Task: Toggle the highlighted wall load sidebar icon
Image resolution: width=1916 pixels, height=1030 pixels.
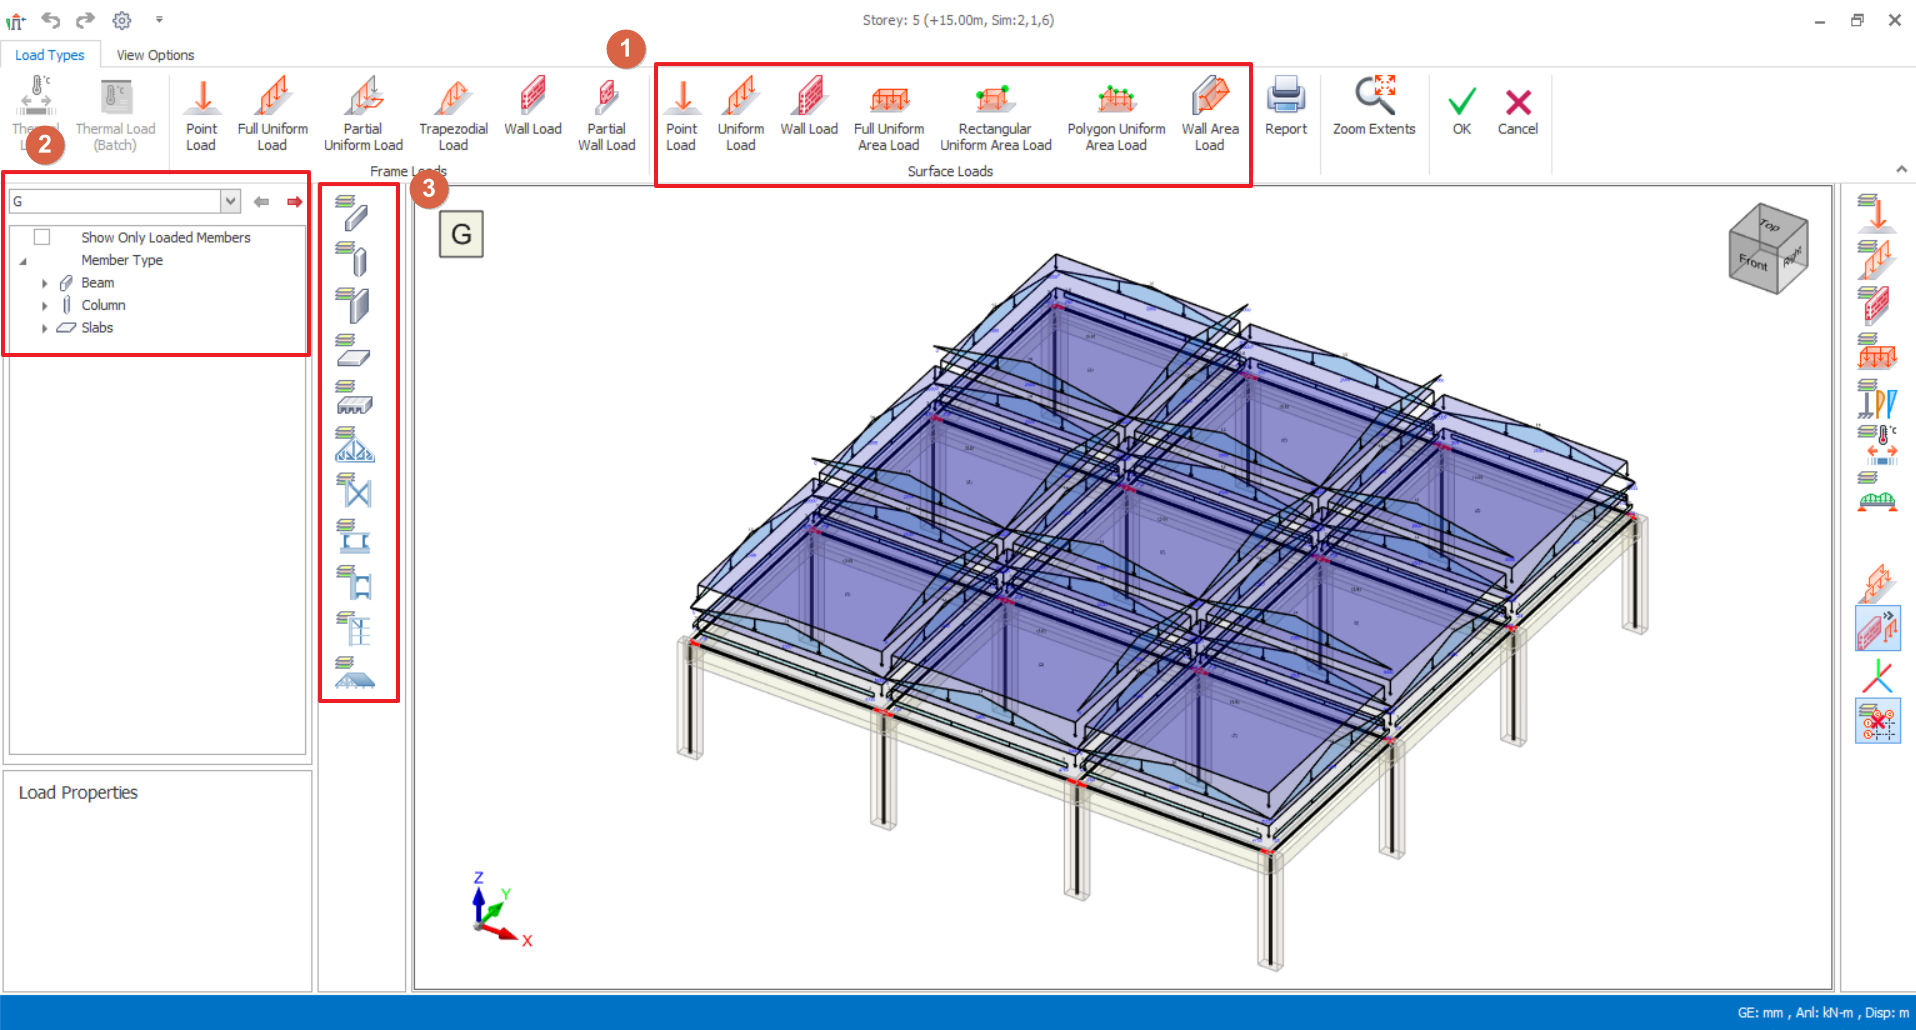Action: point(1877,628)
